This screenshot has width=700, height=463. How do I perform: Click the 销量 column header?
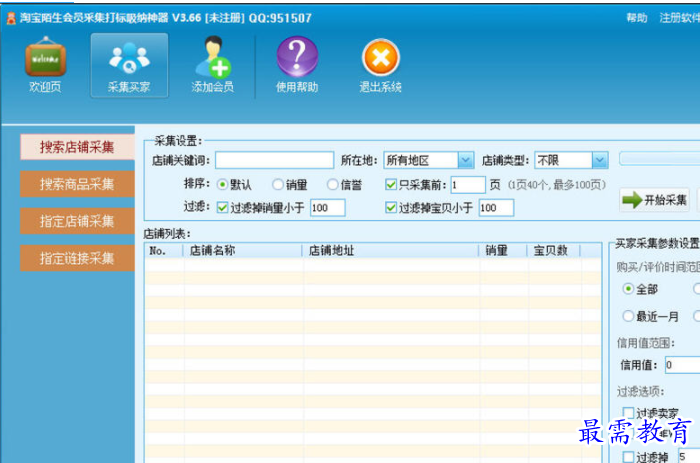coord(503,250)
